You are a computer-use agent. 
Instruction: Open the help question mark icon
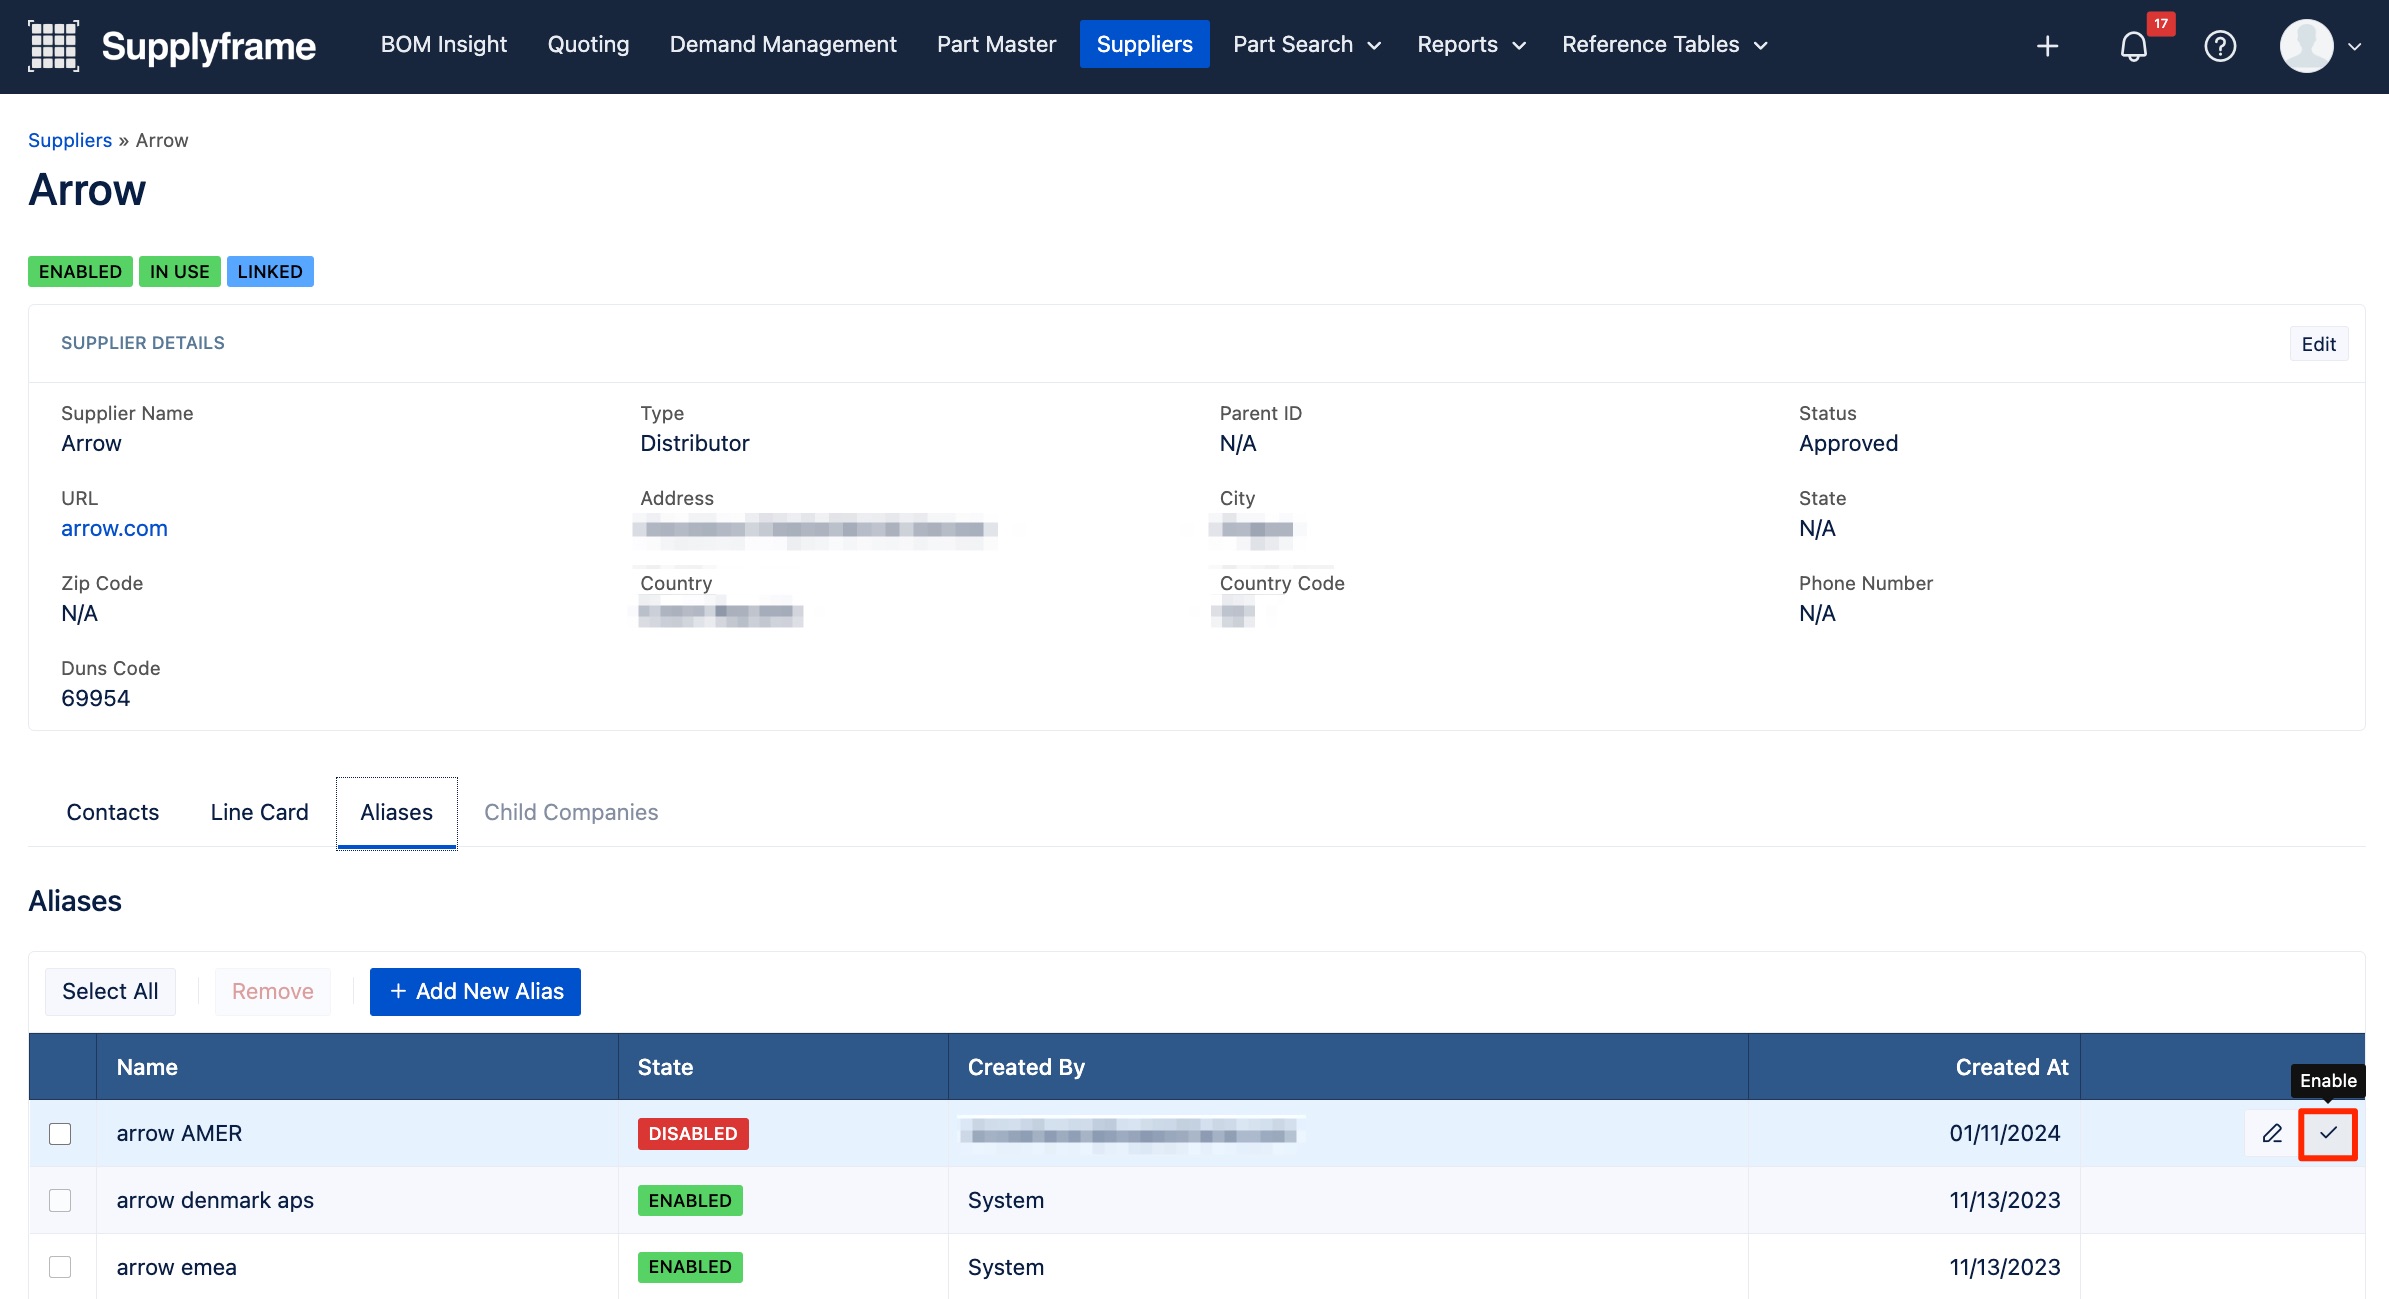pyautogui.click(x=2220, y=46)
